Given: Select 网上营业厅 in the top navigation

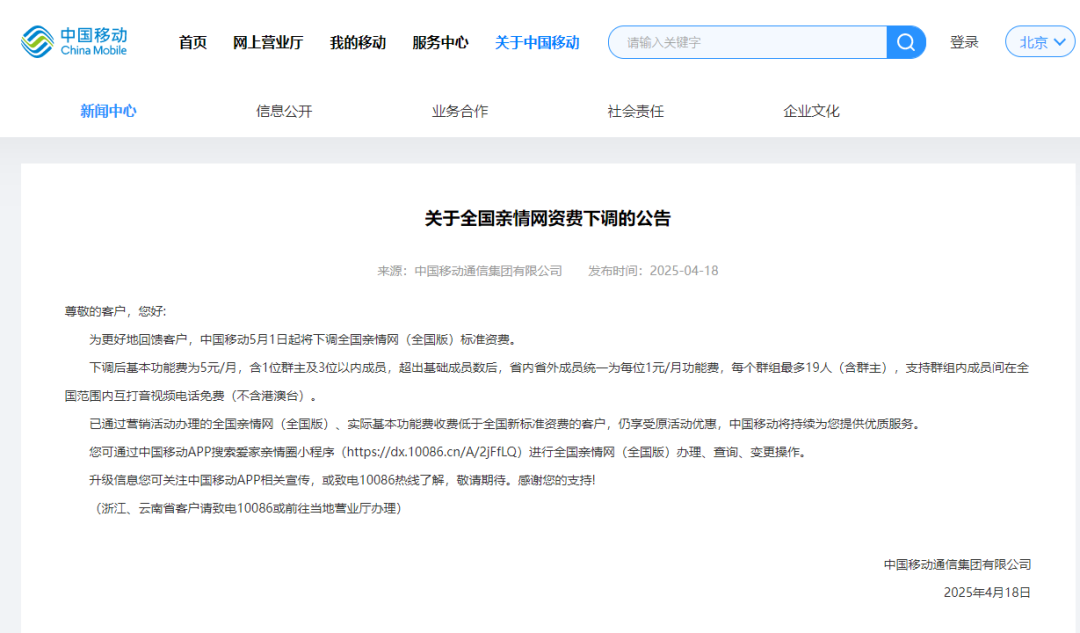Looking at the screenshot, I should tap(268, 42).
